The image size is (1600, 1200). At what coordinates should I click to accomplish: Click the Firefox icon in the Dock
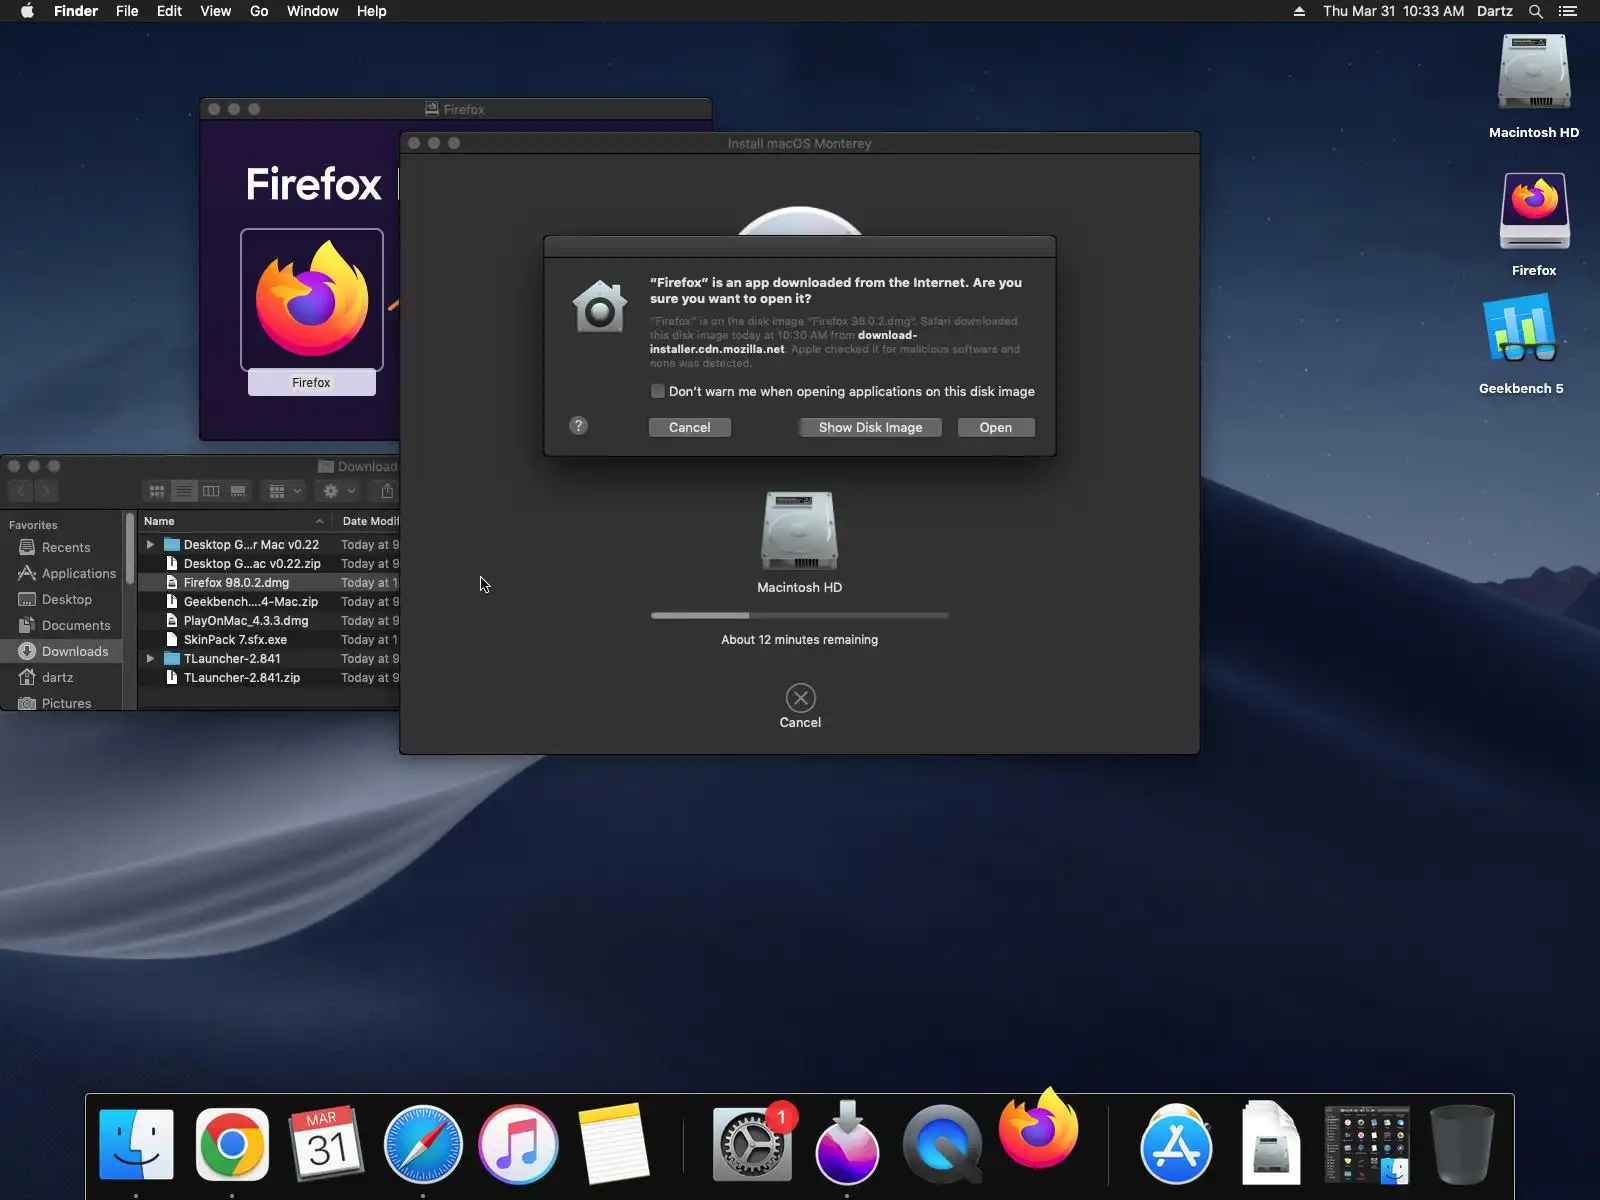1038,1130
